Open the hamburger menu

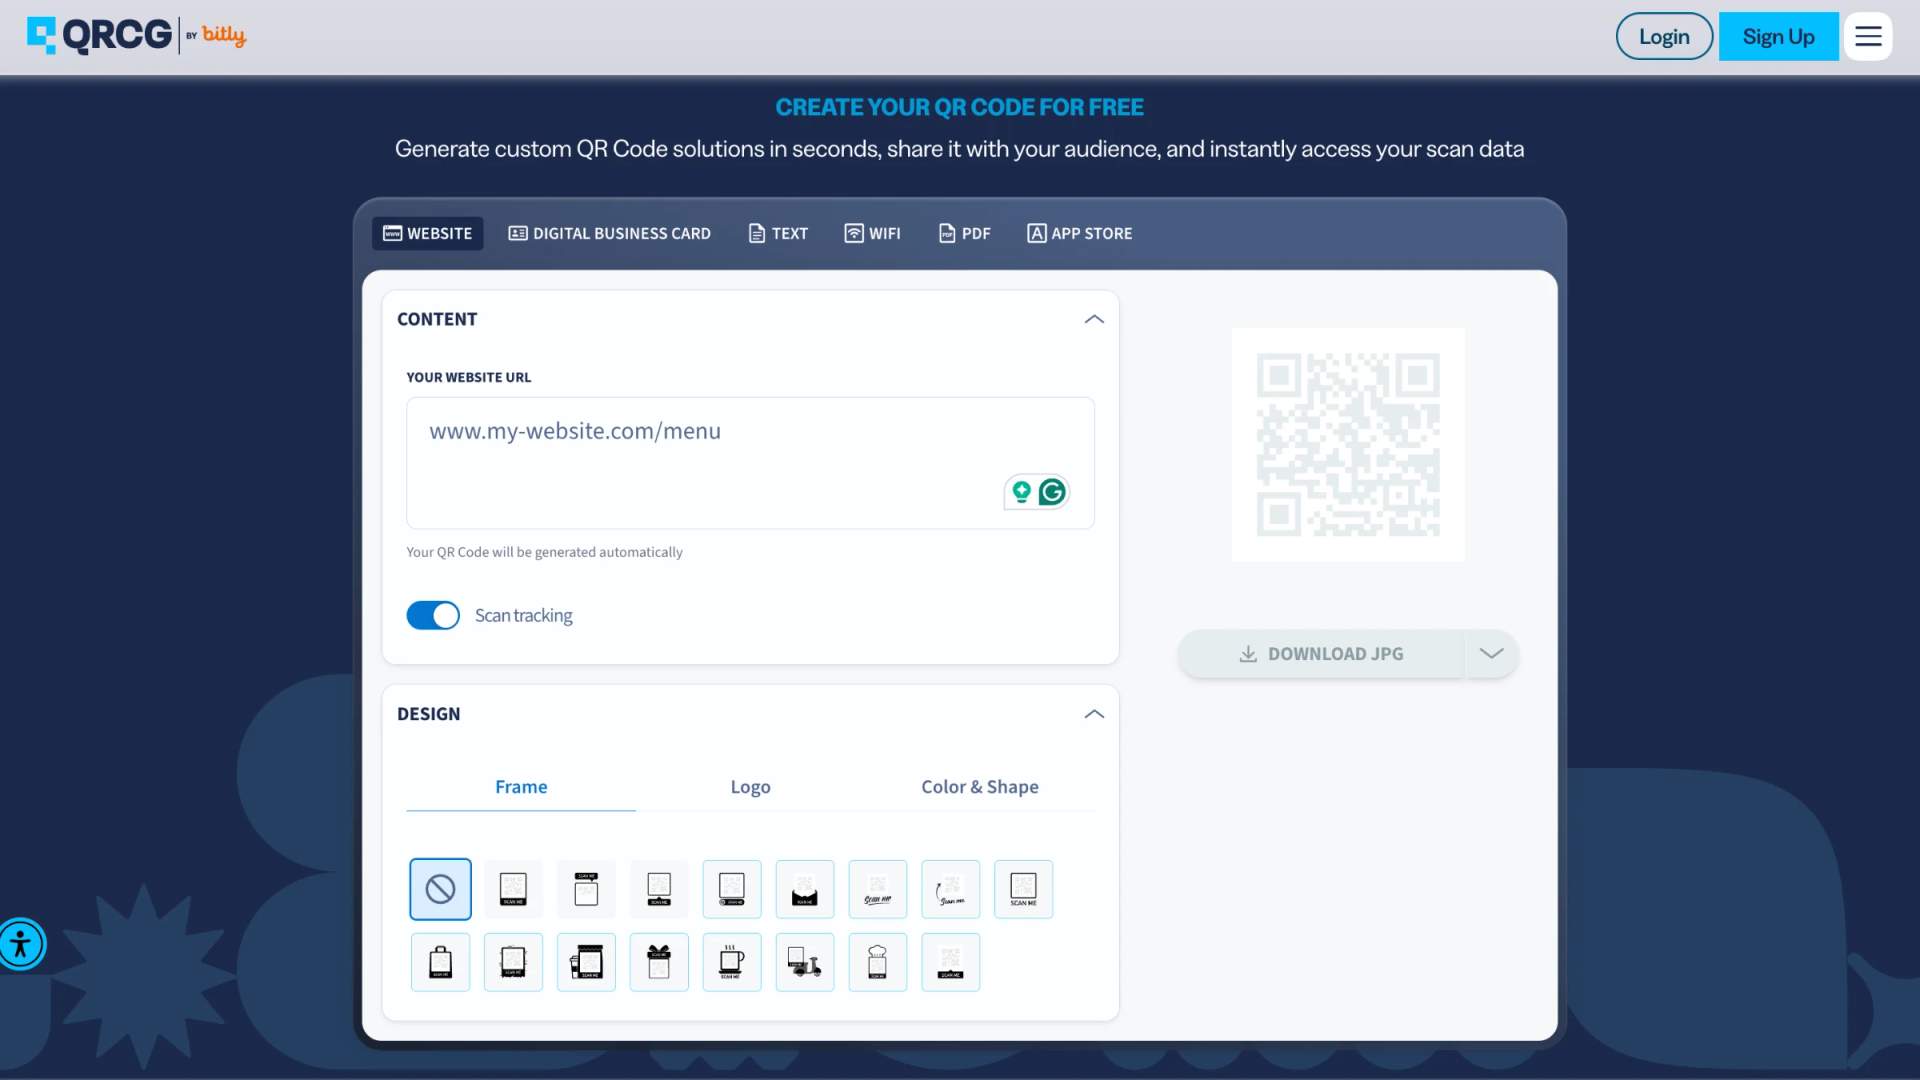point(1868,37)
